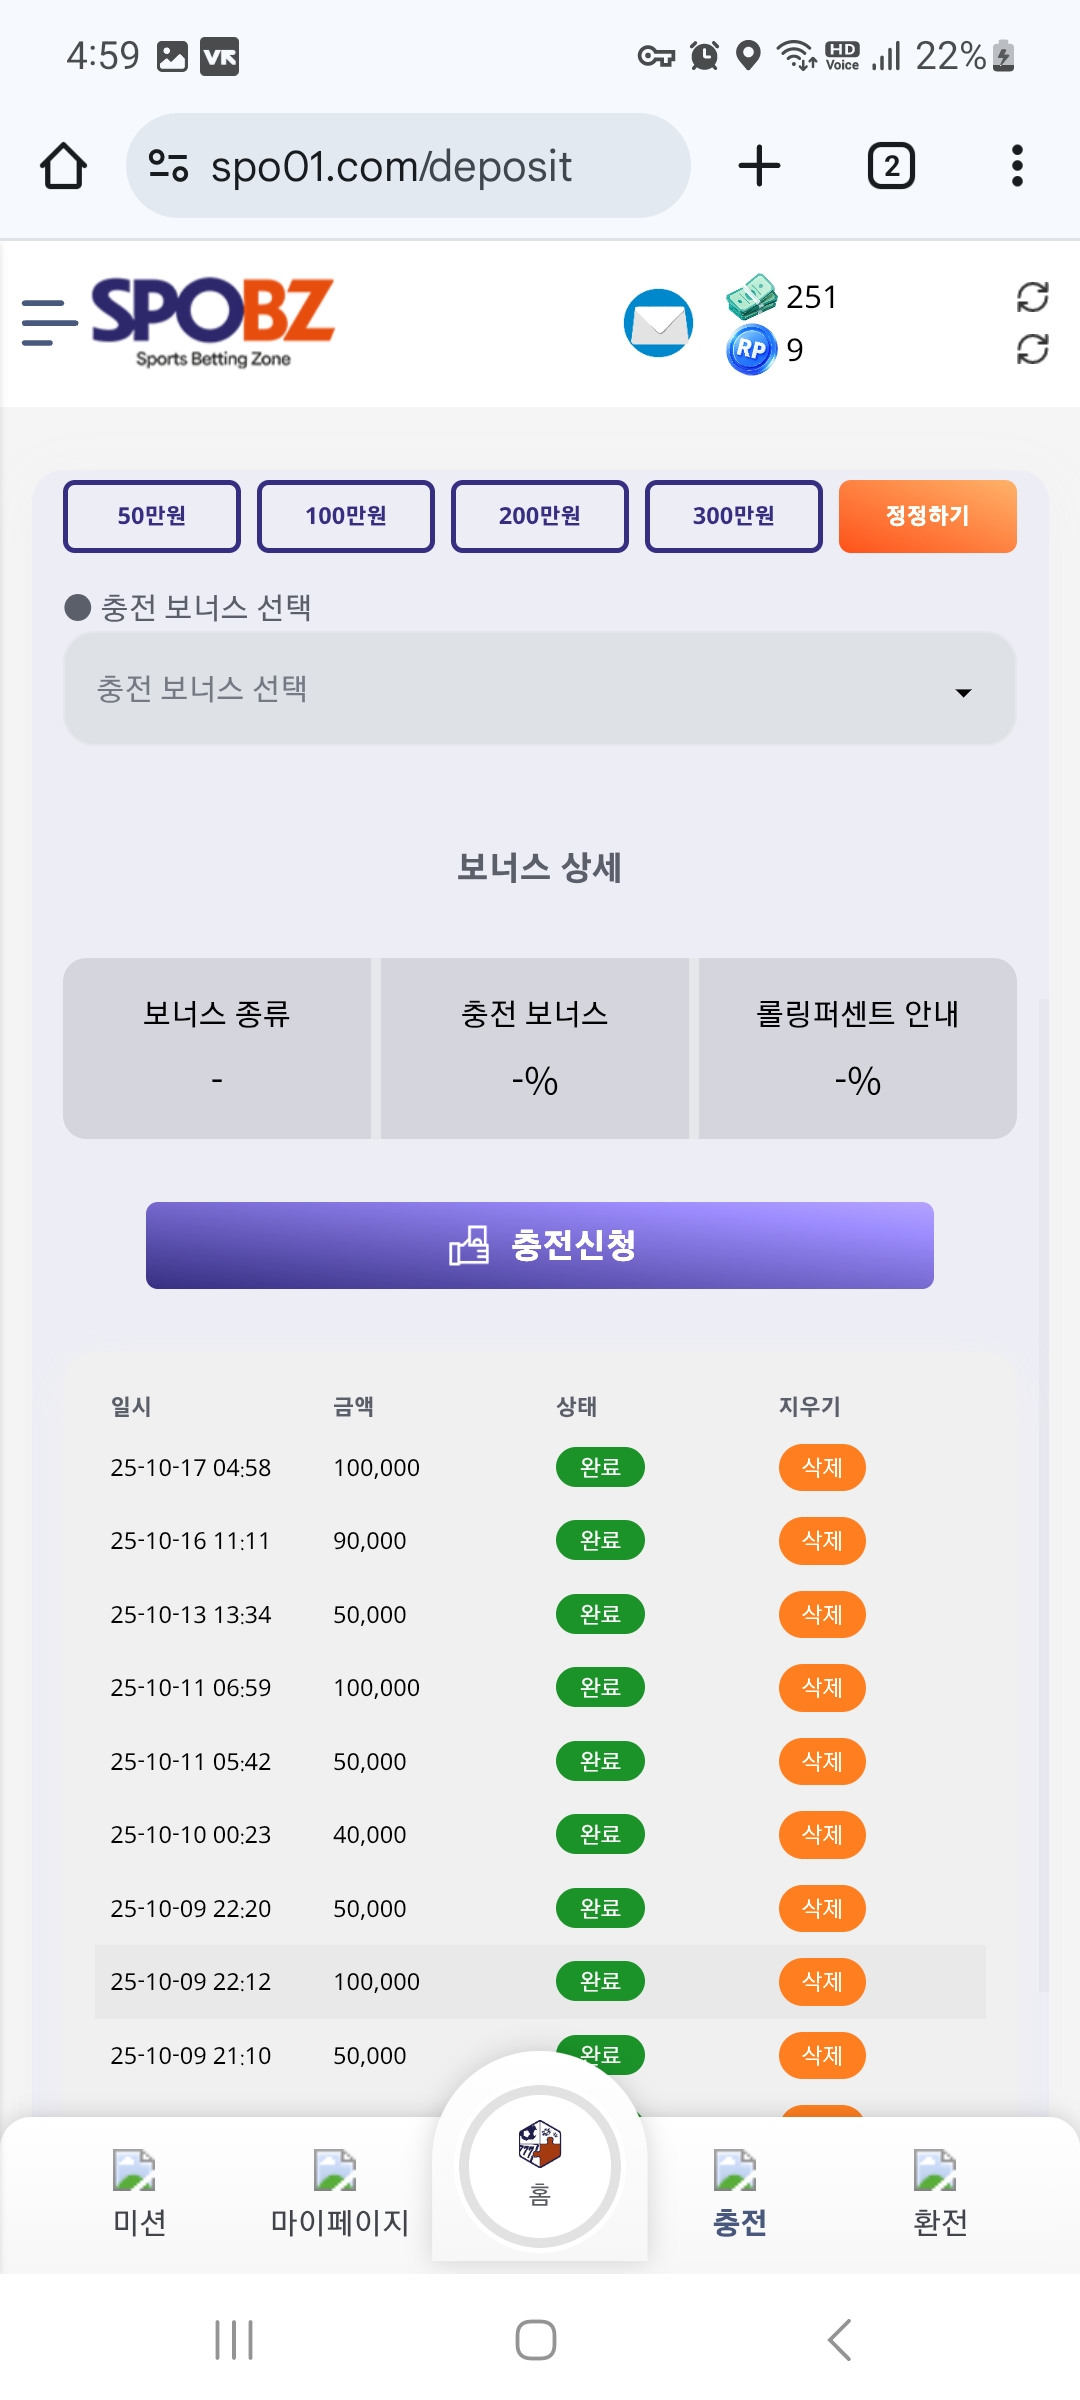Viewport: 1080px width, 2400px height.
Task: Tap the cash balance money icon
Action: click(x=751, y=296)
